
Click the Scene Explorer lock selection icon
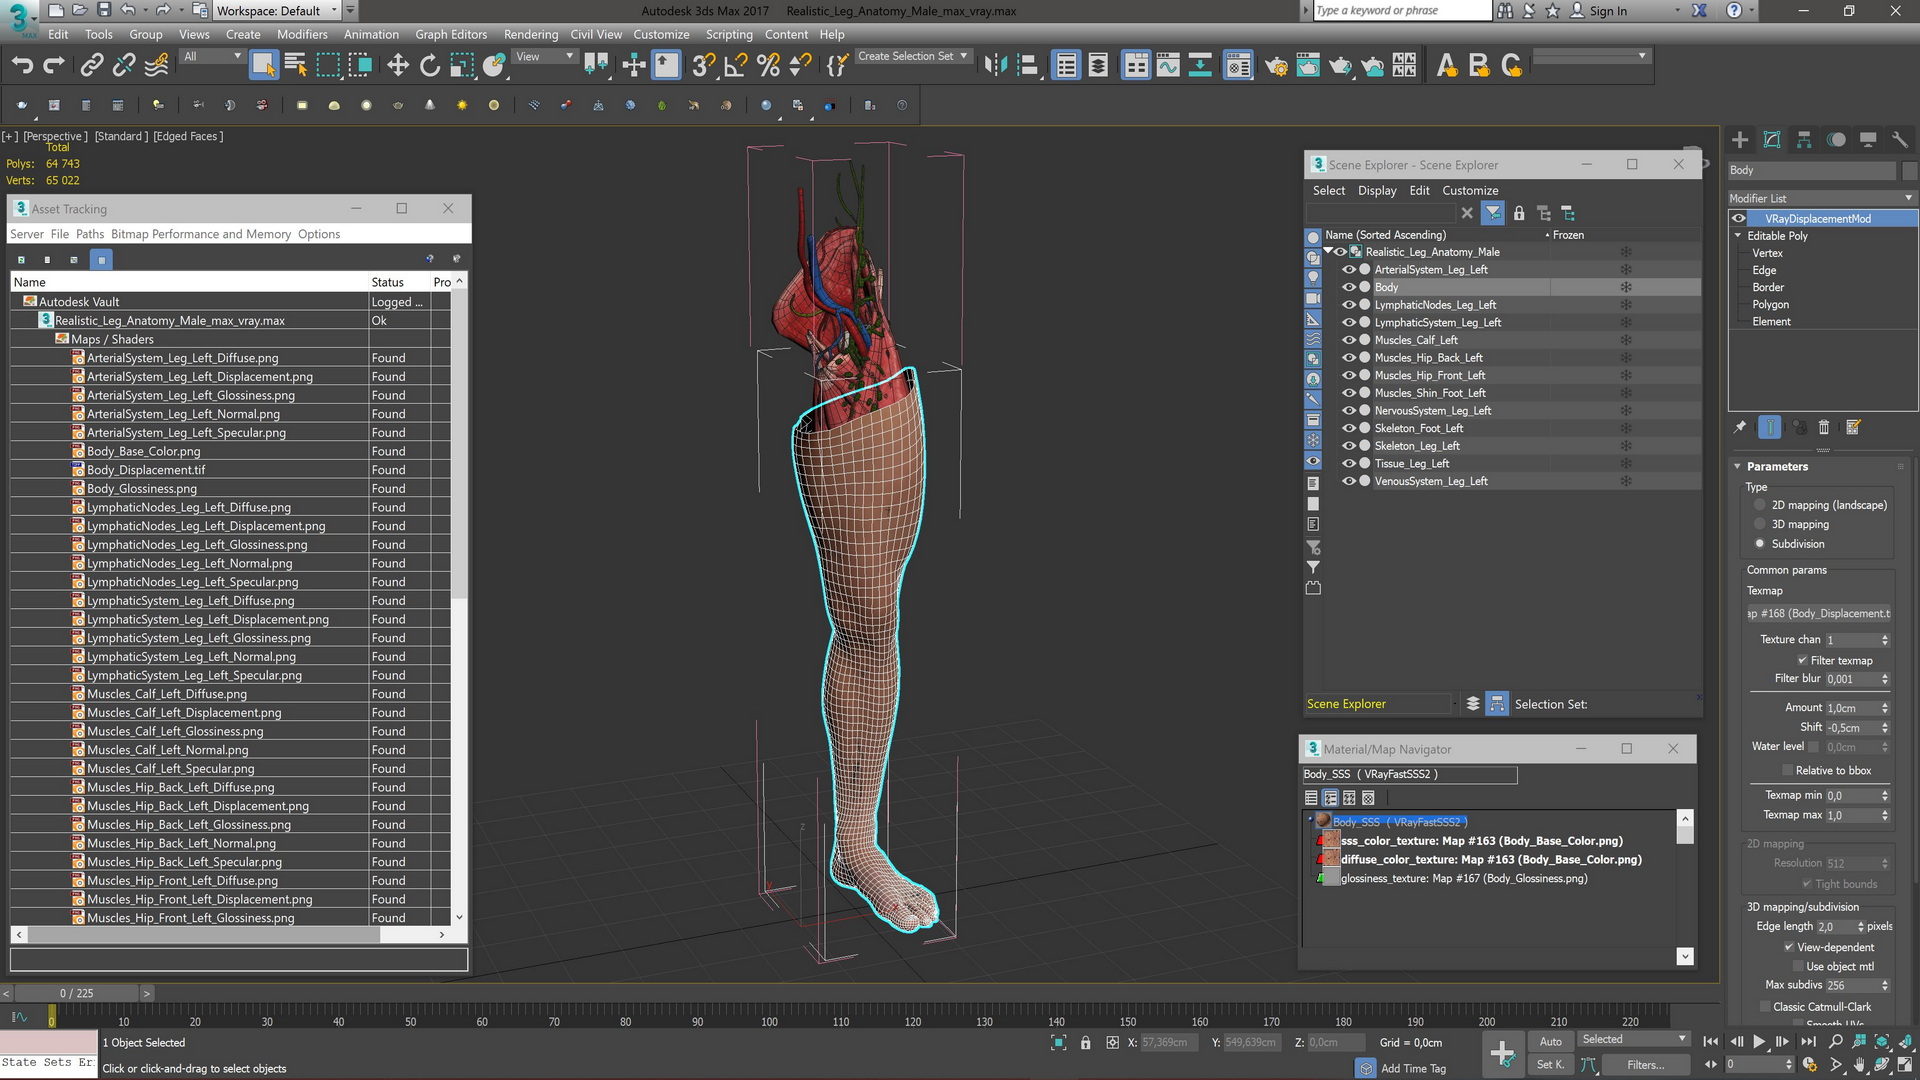pyautogui.click(x=1519, y=213)
